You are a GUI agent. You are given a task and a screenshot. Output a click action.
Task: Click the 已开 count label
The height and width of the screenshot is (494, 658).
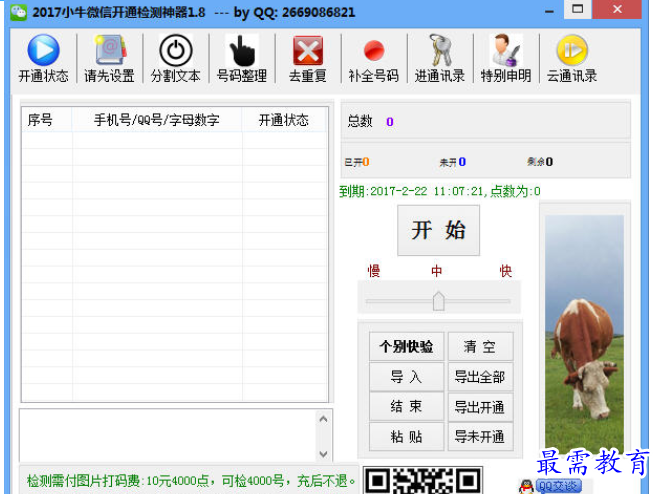click(x=357, y=162)
